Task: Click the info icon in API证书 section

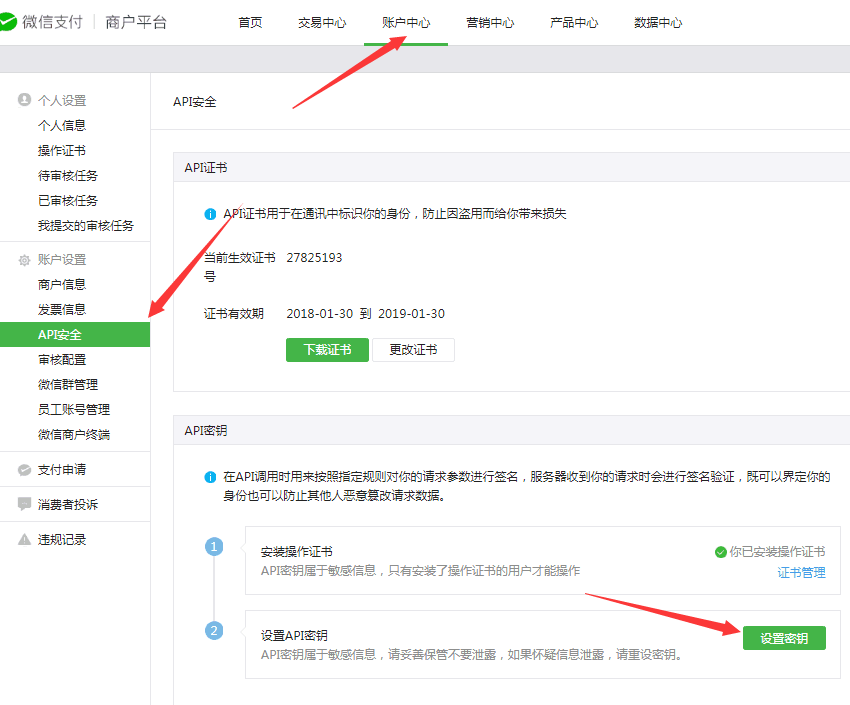Action: [x=210, y=214]
